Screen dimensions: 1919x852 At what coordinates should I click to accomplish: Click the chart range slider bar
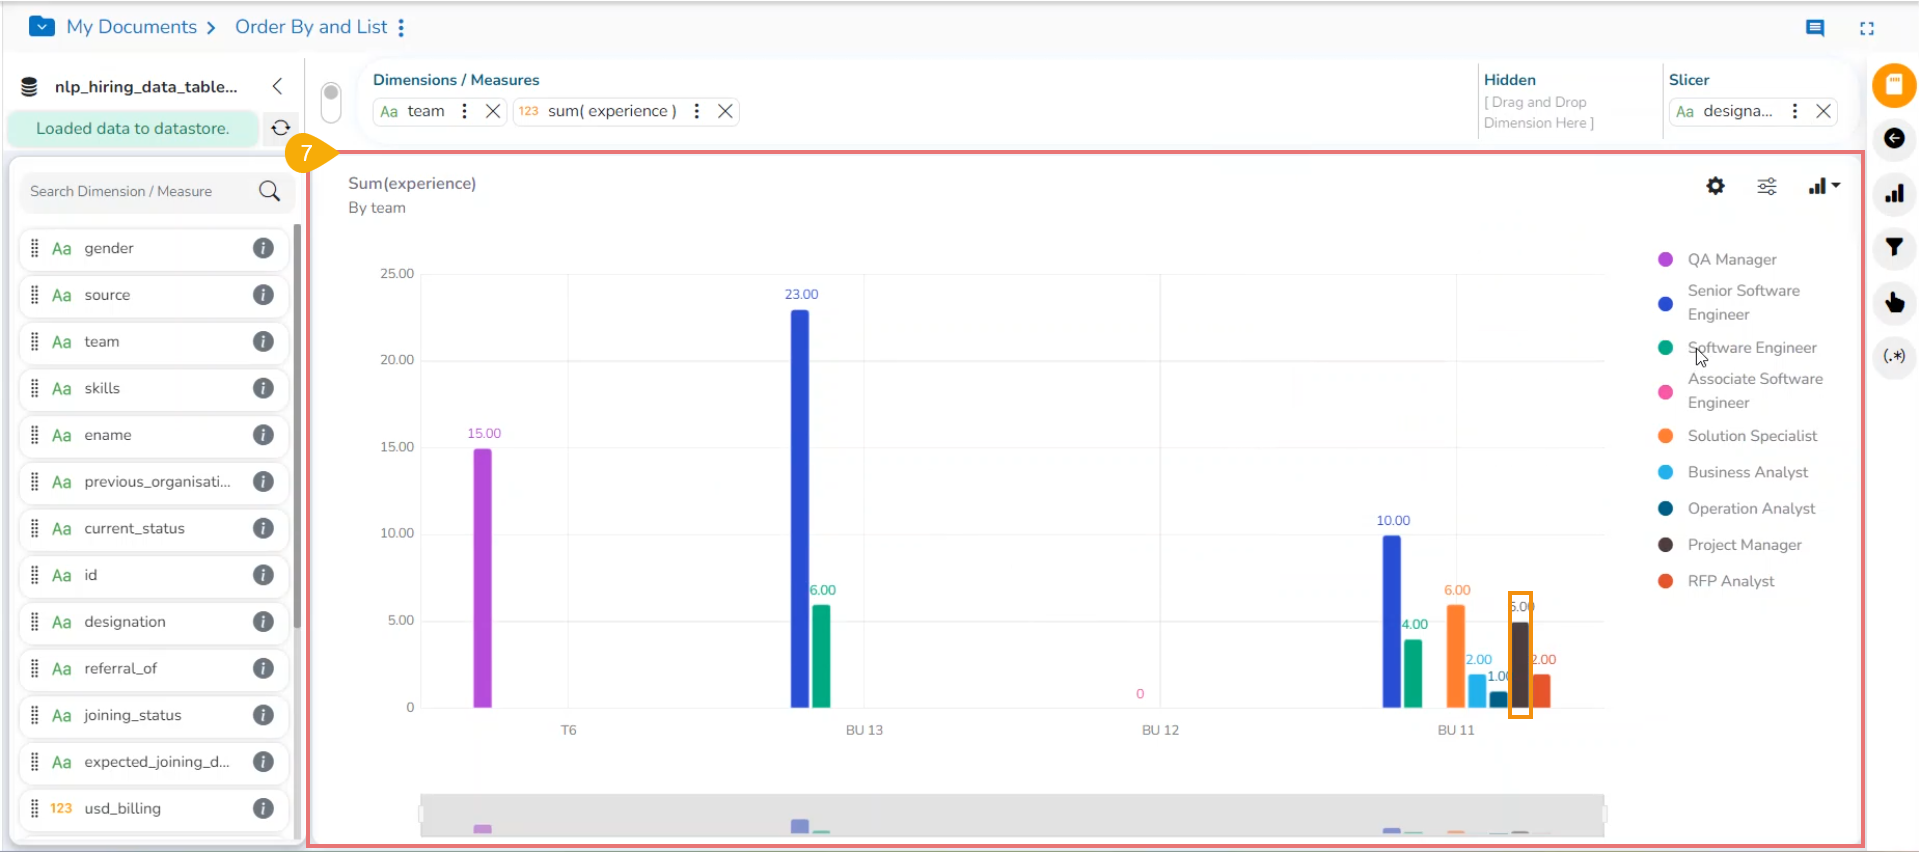point(1012,815)
